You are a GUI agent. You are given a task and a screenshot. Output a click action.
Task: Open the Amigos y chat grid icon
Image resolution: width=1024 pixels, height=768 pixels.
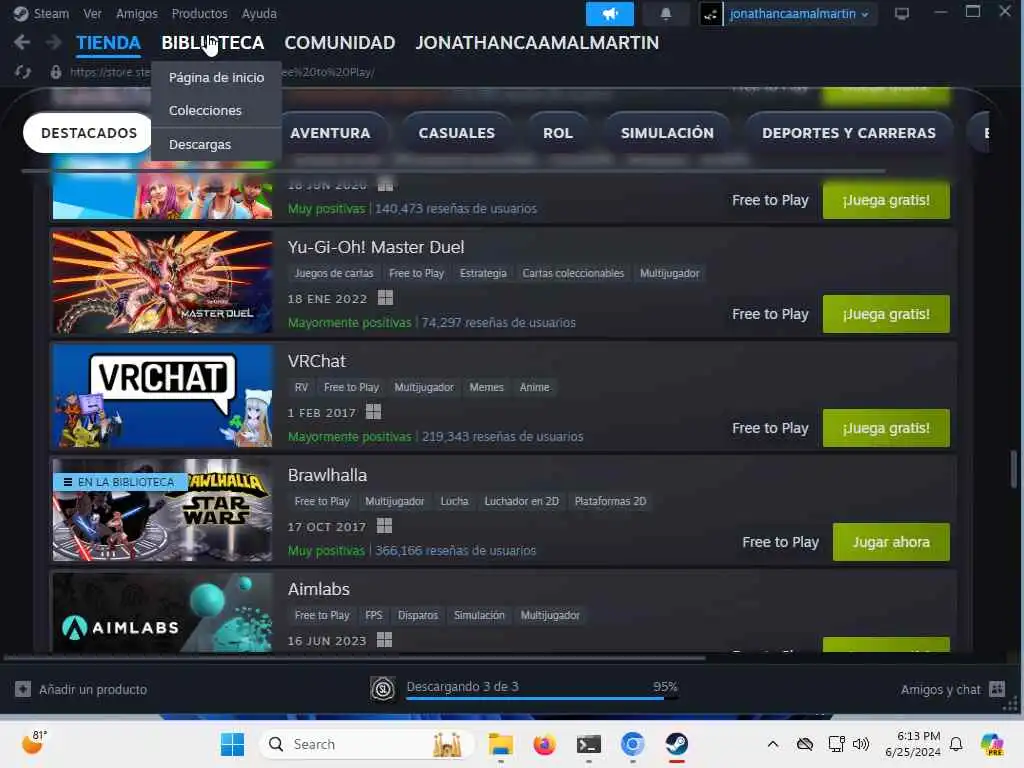pos(997,689)
